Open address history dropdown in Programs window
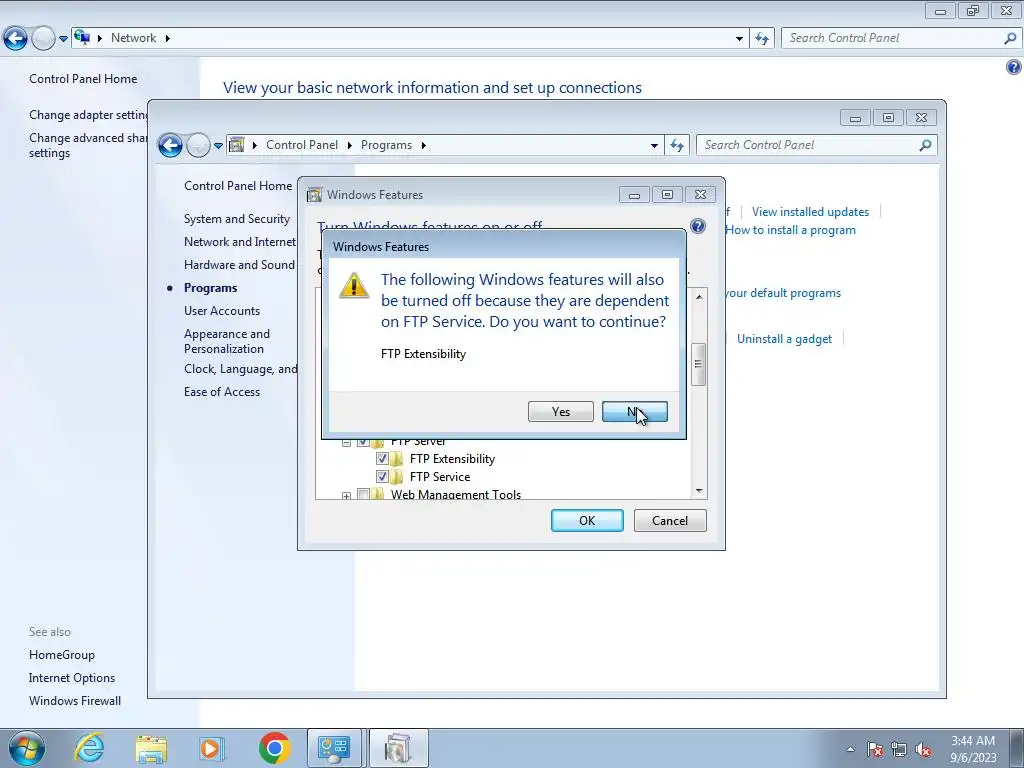The height and width of the screenshot is (768, 1024). click(x=654, y=146)
